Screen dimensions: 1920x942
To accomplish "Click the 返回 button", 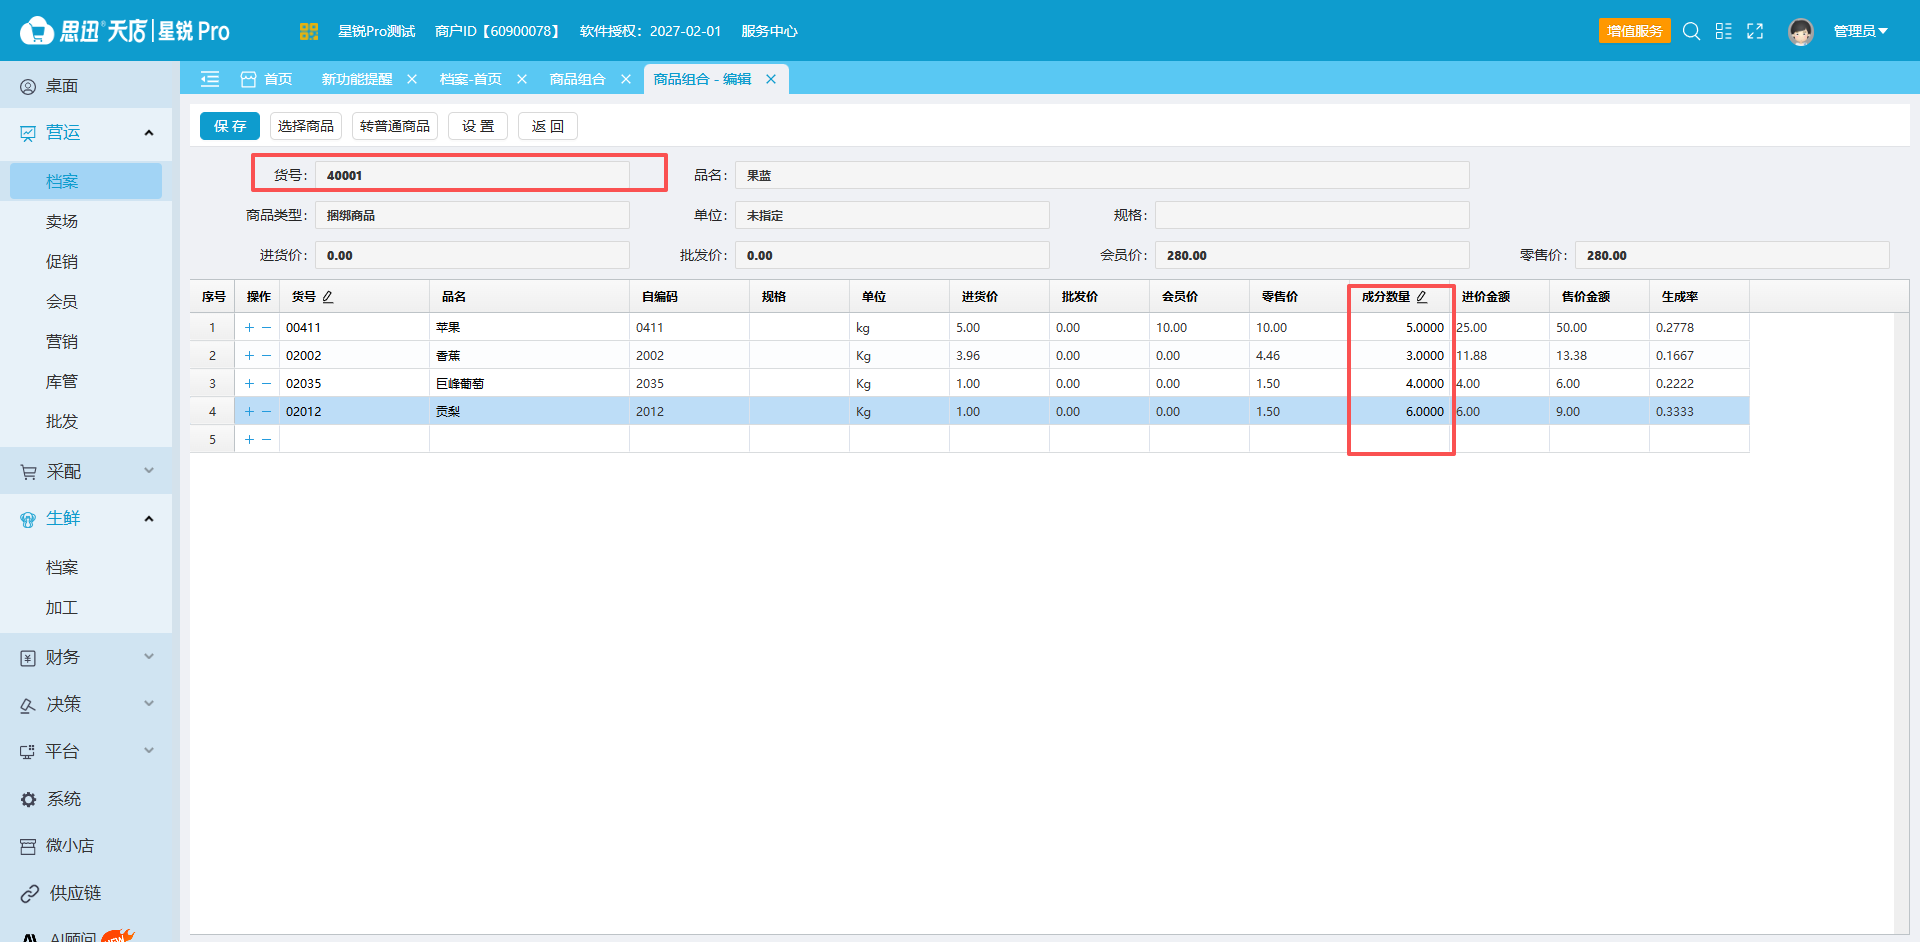I will 548,126.
